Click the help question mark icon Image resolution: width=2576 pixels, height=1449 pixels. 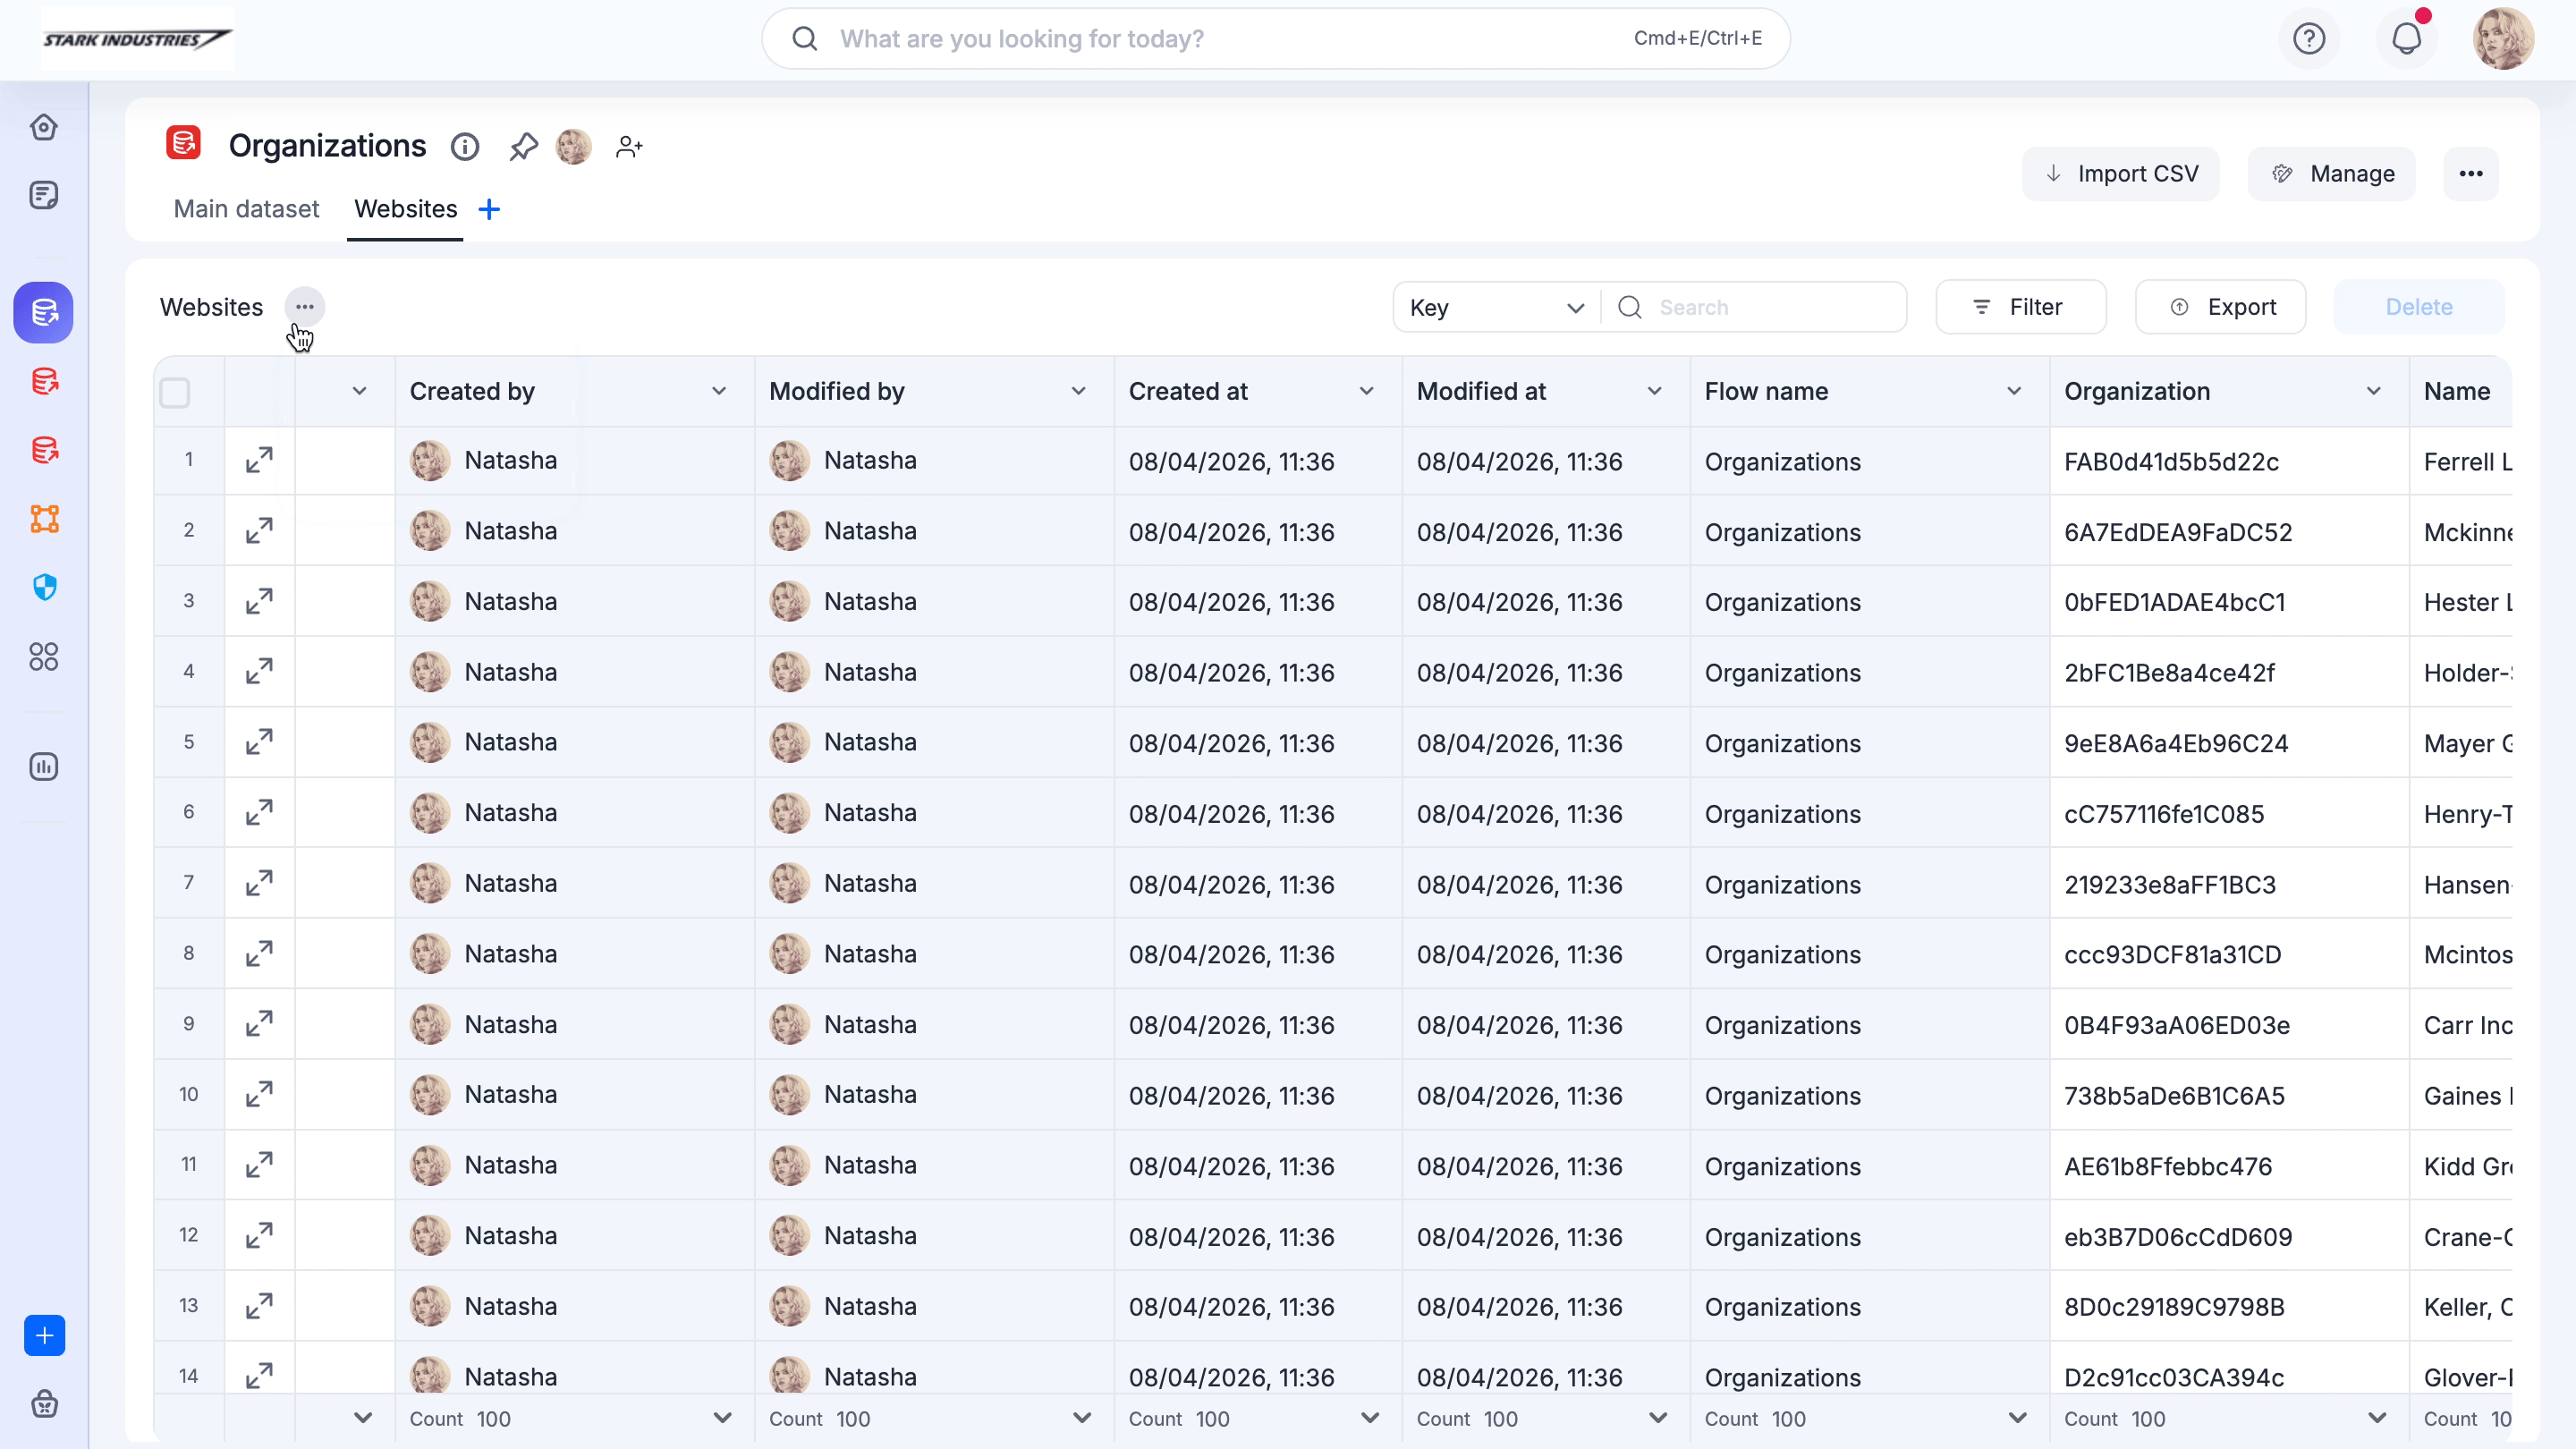click(x=2308, y=39)
